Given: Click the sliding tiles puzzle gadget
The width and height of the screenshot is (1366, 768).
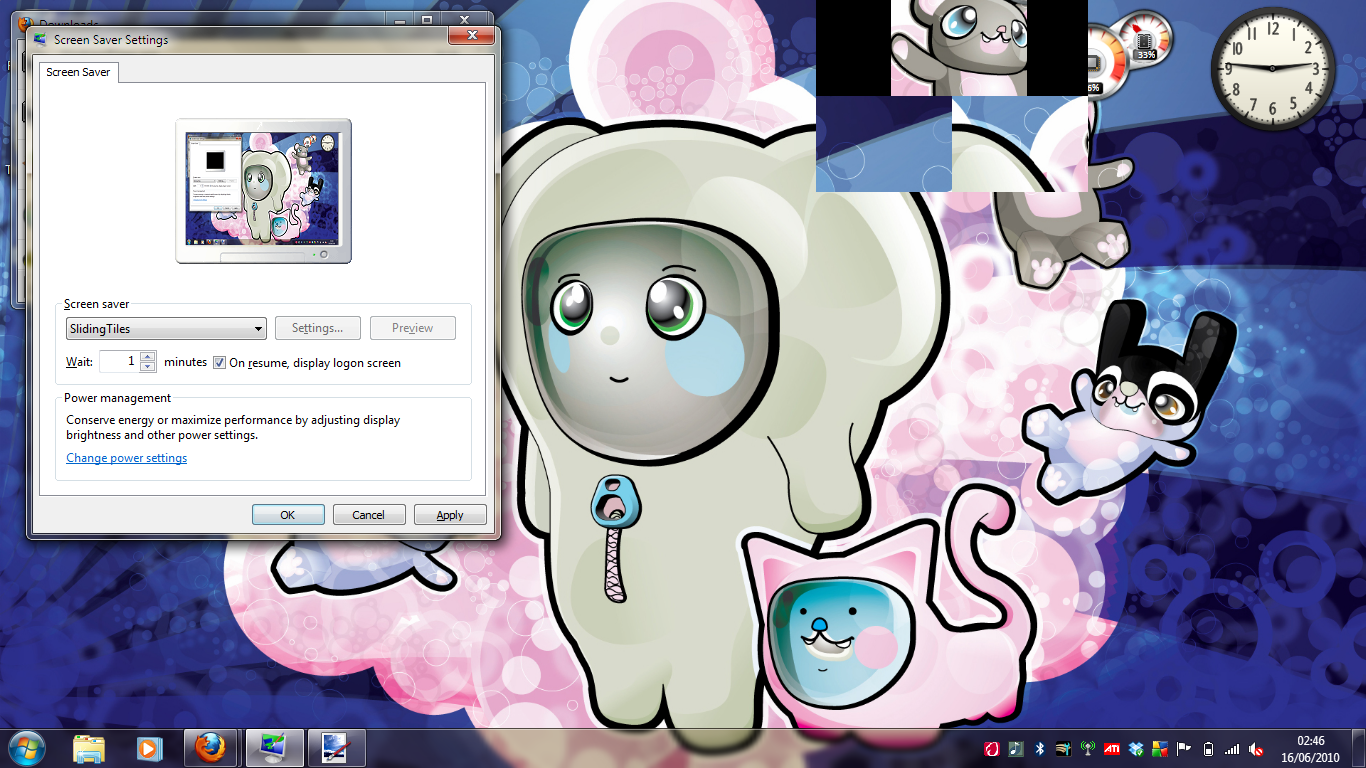Looking at the screenshot, I should 952,96.
